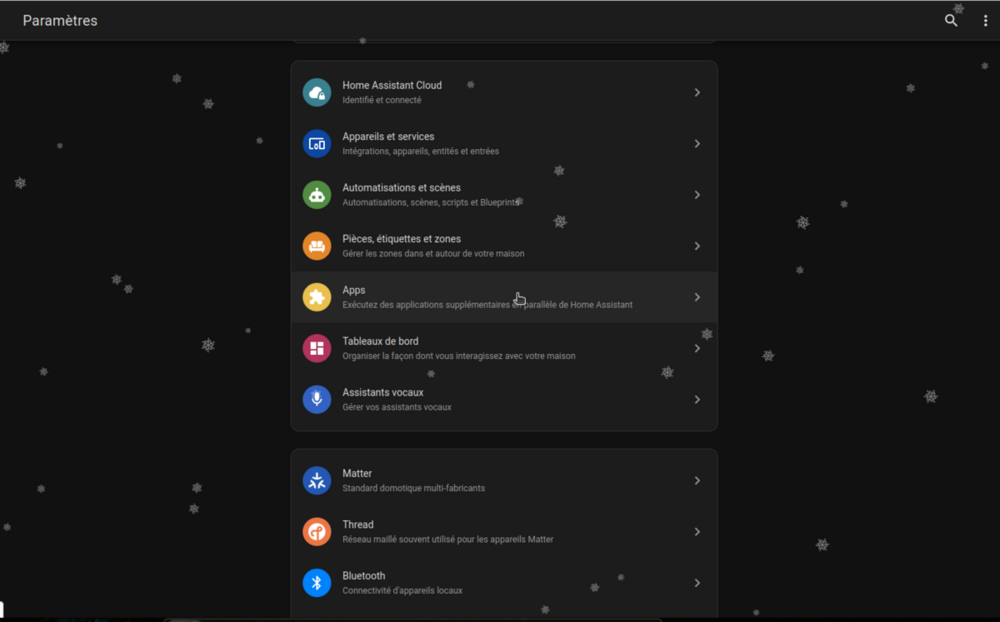1000x622 pixels.
Task: Expand Thread row chevron
Action: [697, 531]
